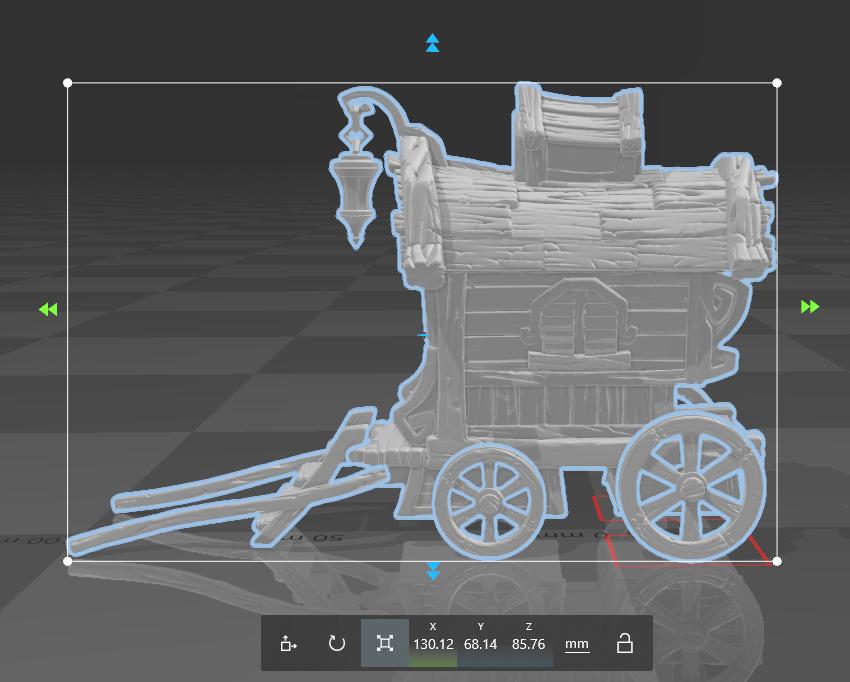Screen dimensions: 850x682
Task: Click the Z dimension field showing 85.76
Action: tap(528, 644)
